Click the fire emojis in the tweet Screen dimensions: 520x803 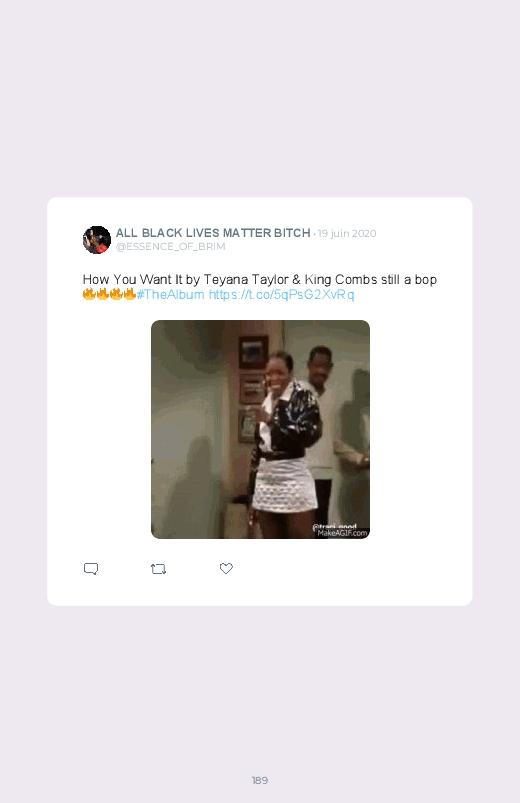click(109, 294)
